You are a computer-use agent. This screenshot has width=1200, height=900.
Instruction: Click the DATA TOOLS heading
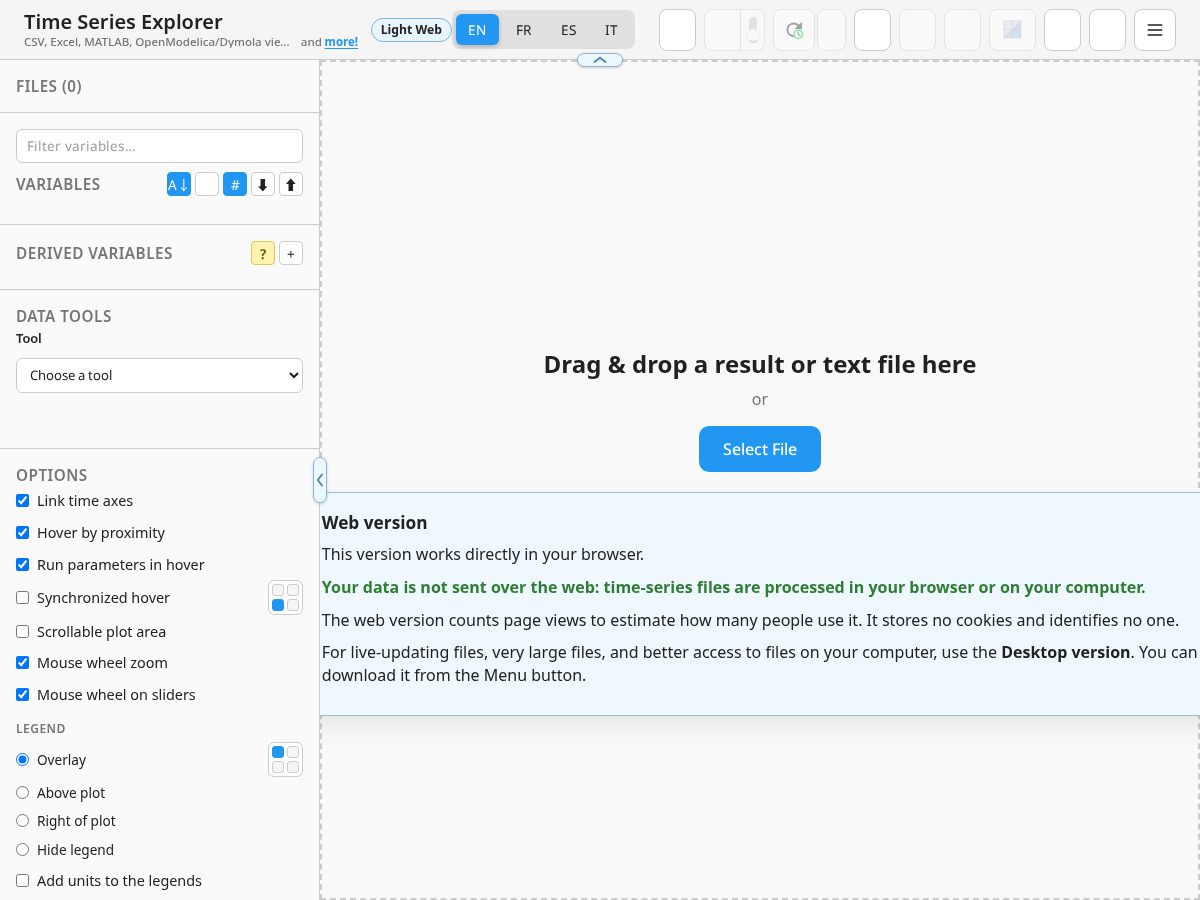[x=64, y=316]
